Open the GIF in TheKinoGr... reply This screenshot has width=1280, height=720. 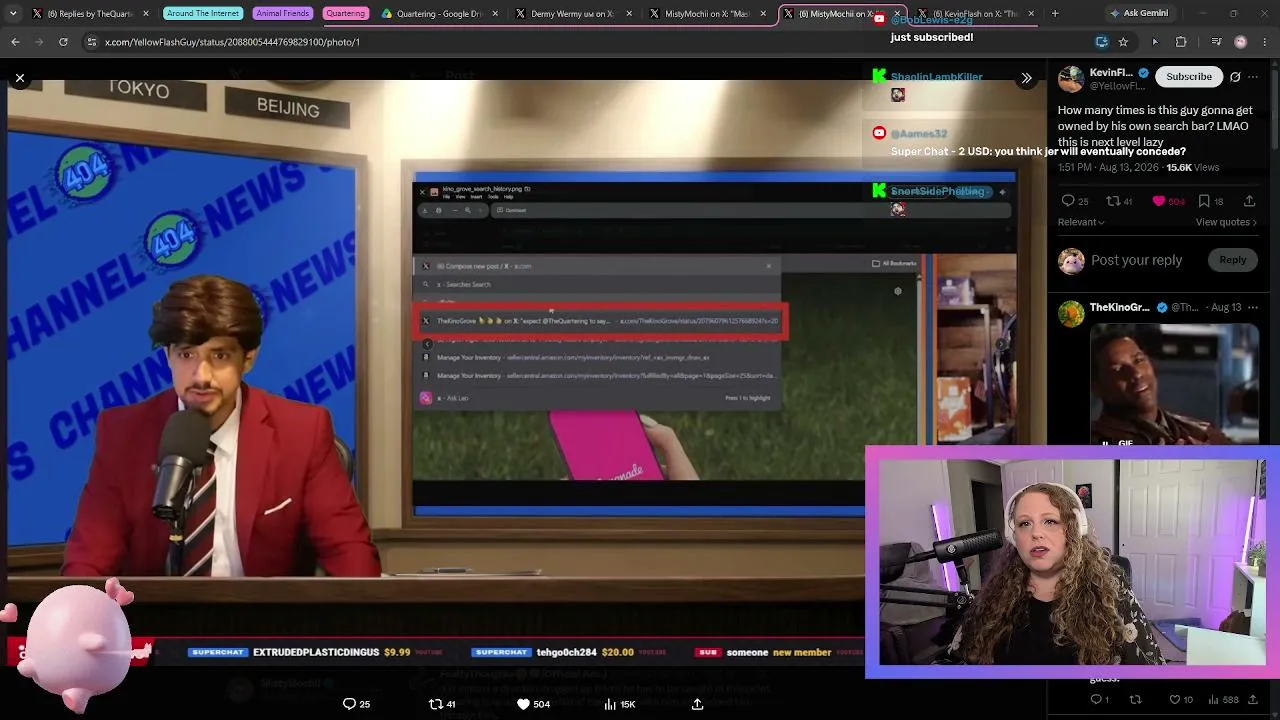[x=1174, y=385]
